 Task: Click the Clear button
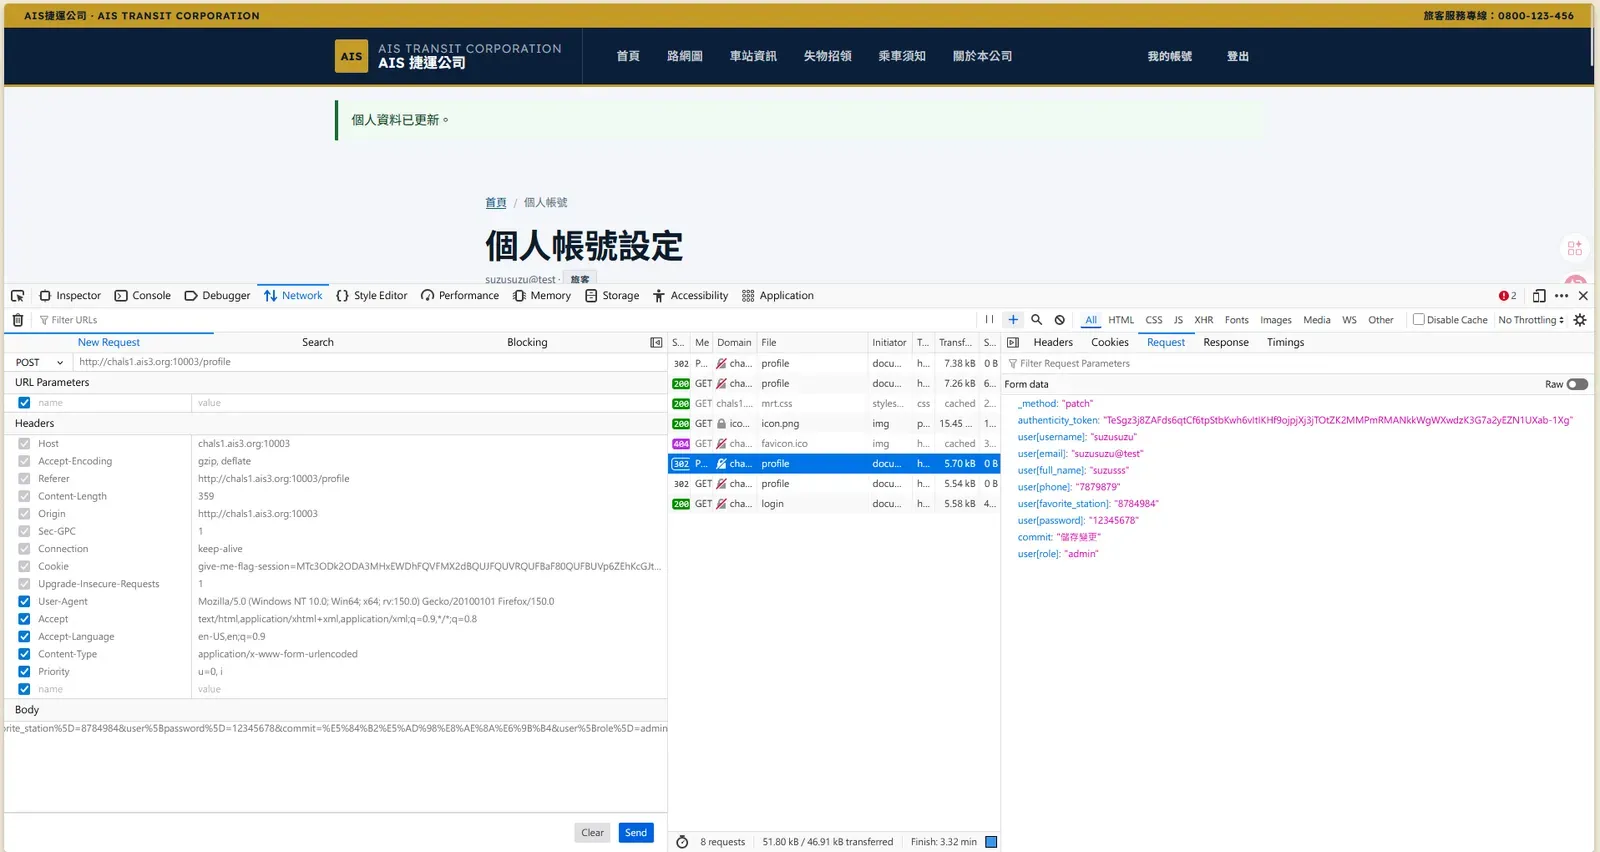(593, 833)
